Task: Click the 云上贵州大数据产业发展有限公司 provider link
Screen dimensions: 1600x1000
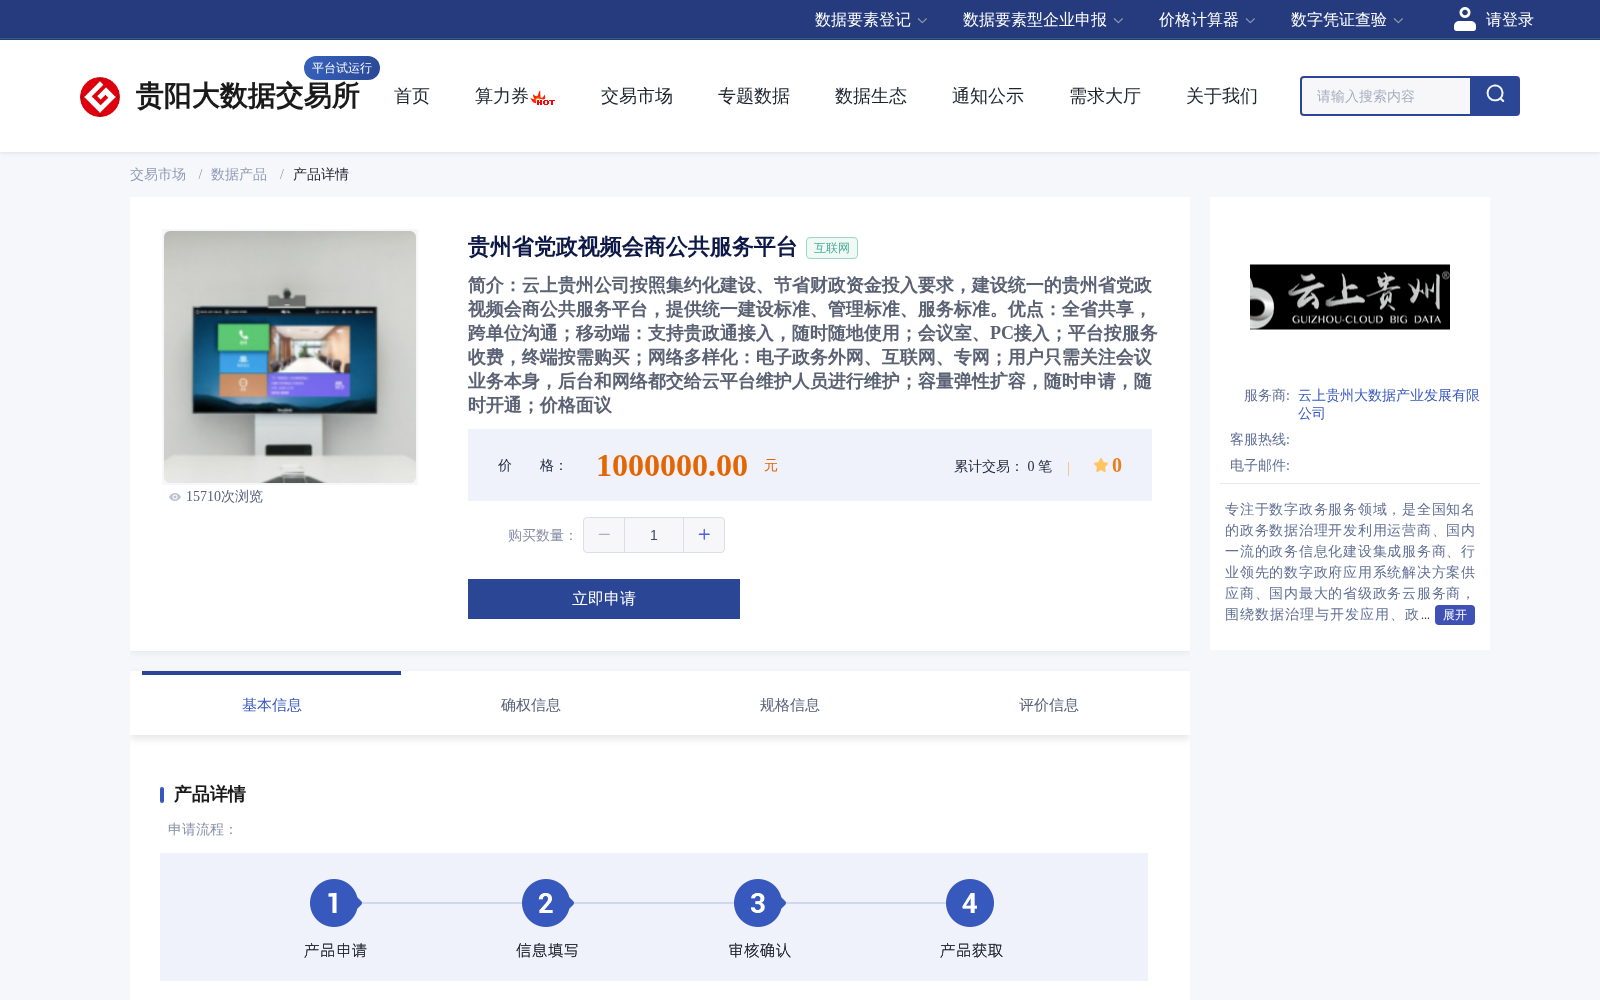Action: tap(1388, 404)
